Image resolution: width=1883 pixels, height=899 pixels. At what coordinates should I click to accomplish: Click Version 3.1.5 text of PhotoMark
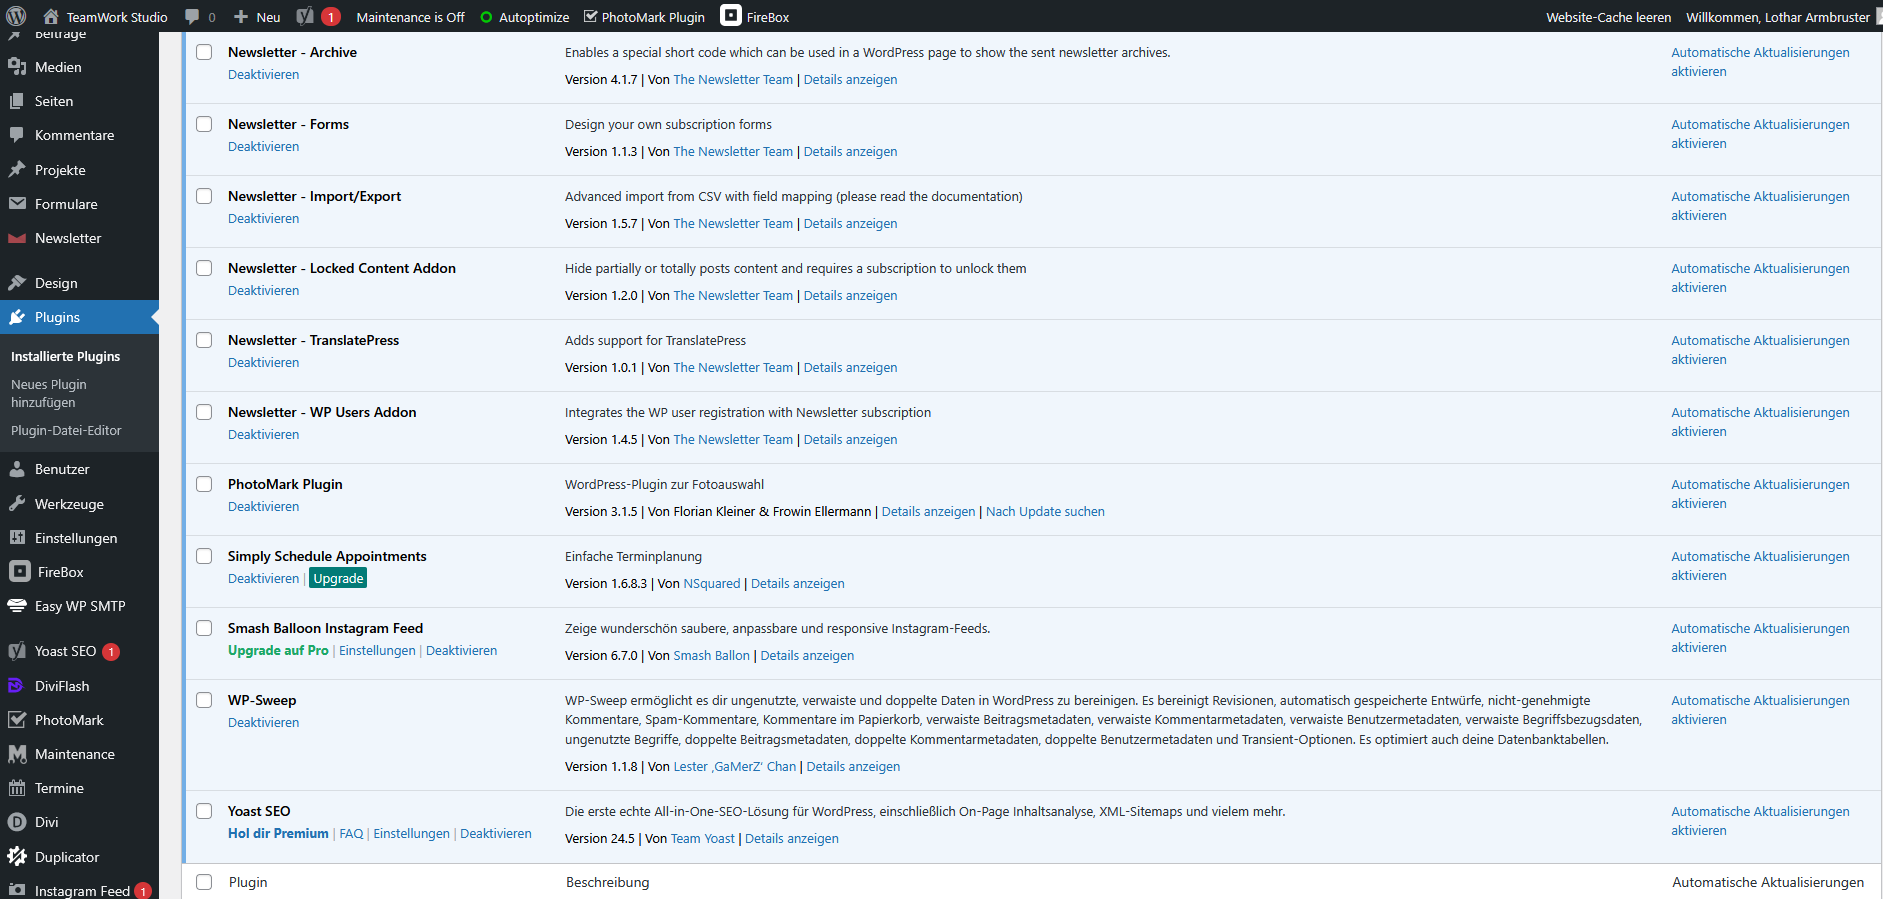pos(601,511)
